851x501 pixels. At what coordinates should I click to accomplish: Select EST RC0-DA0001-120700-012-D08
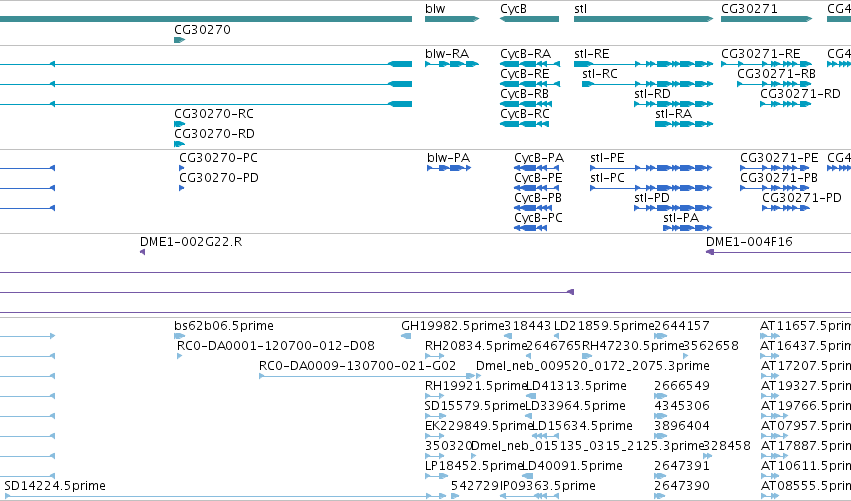click(276, 346)
